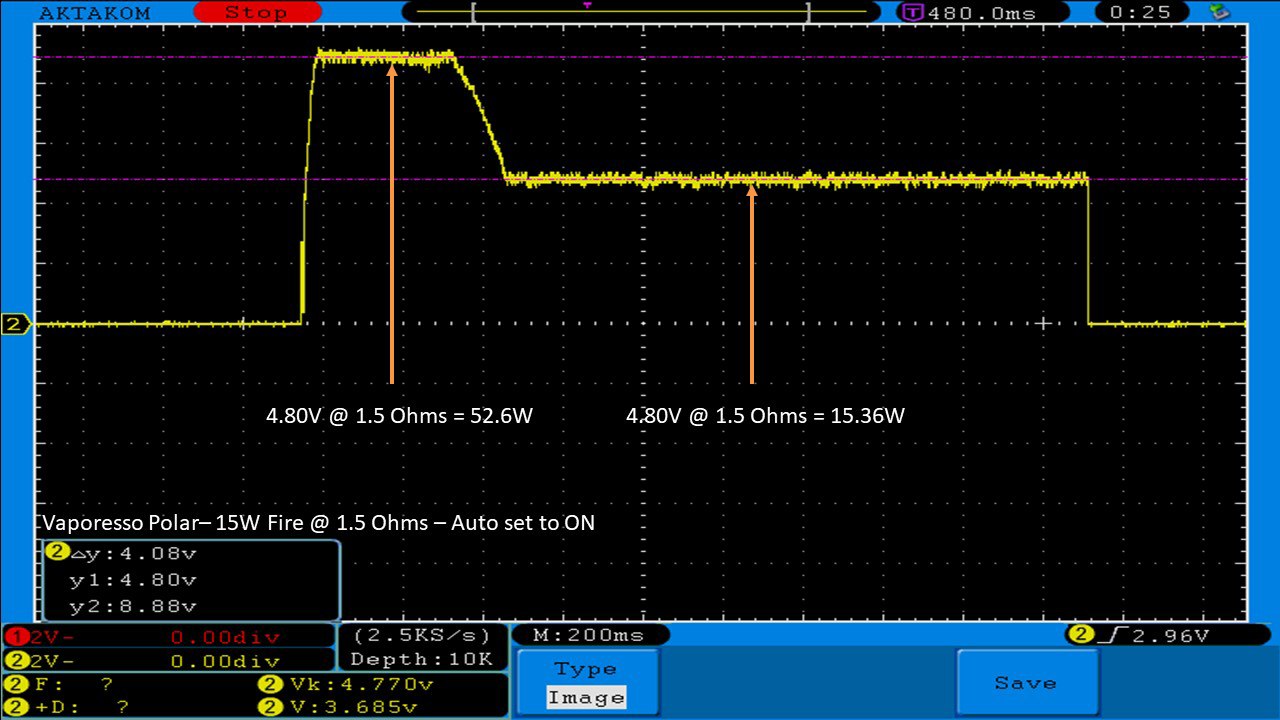Click the red Stop run-status indicator
Image resolution: width=1280 pixels, height=720 pixels.
[256, 12]
